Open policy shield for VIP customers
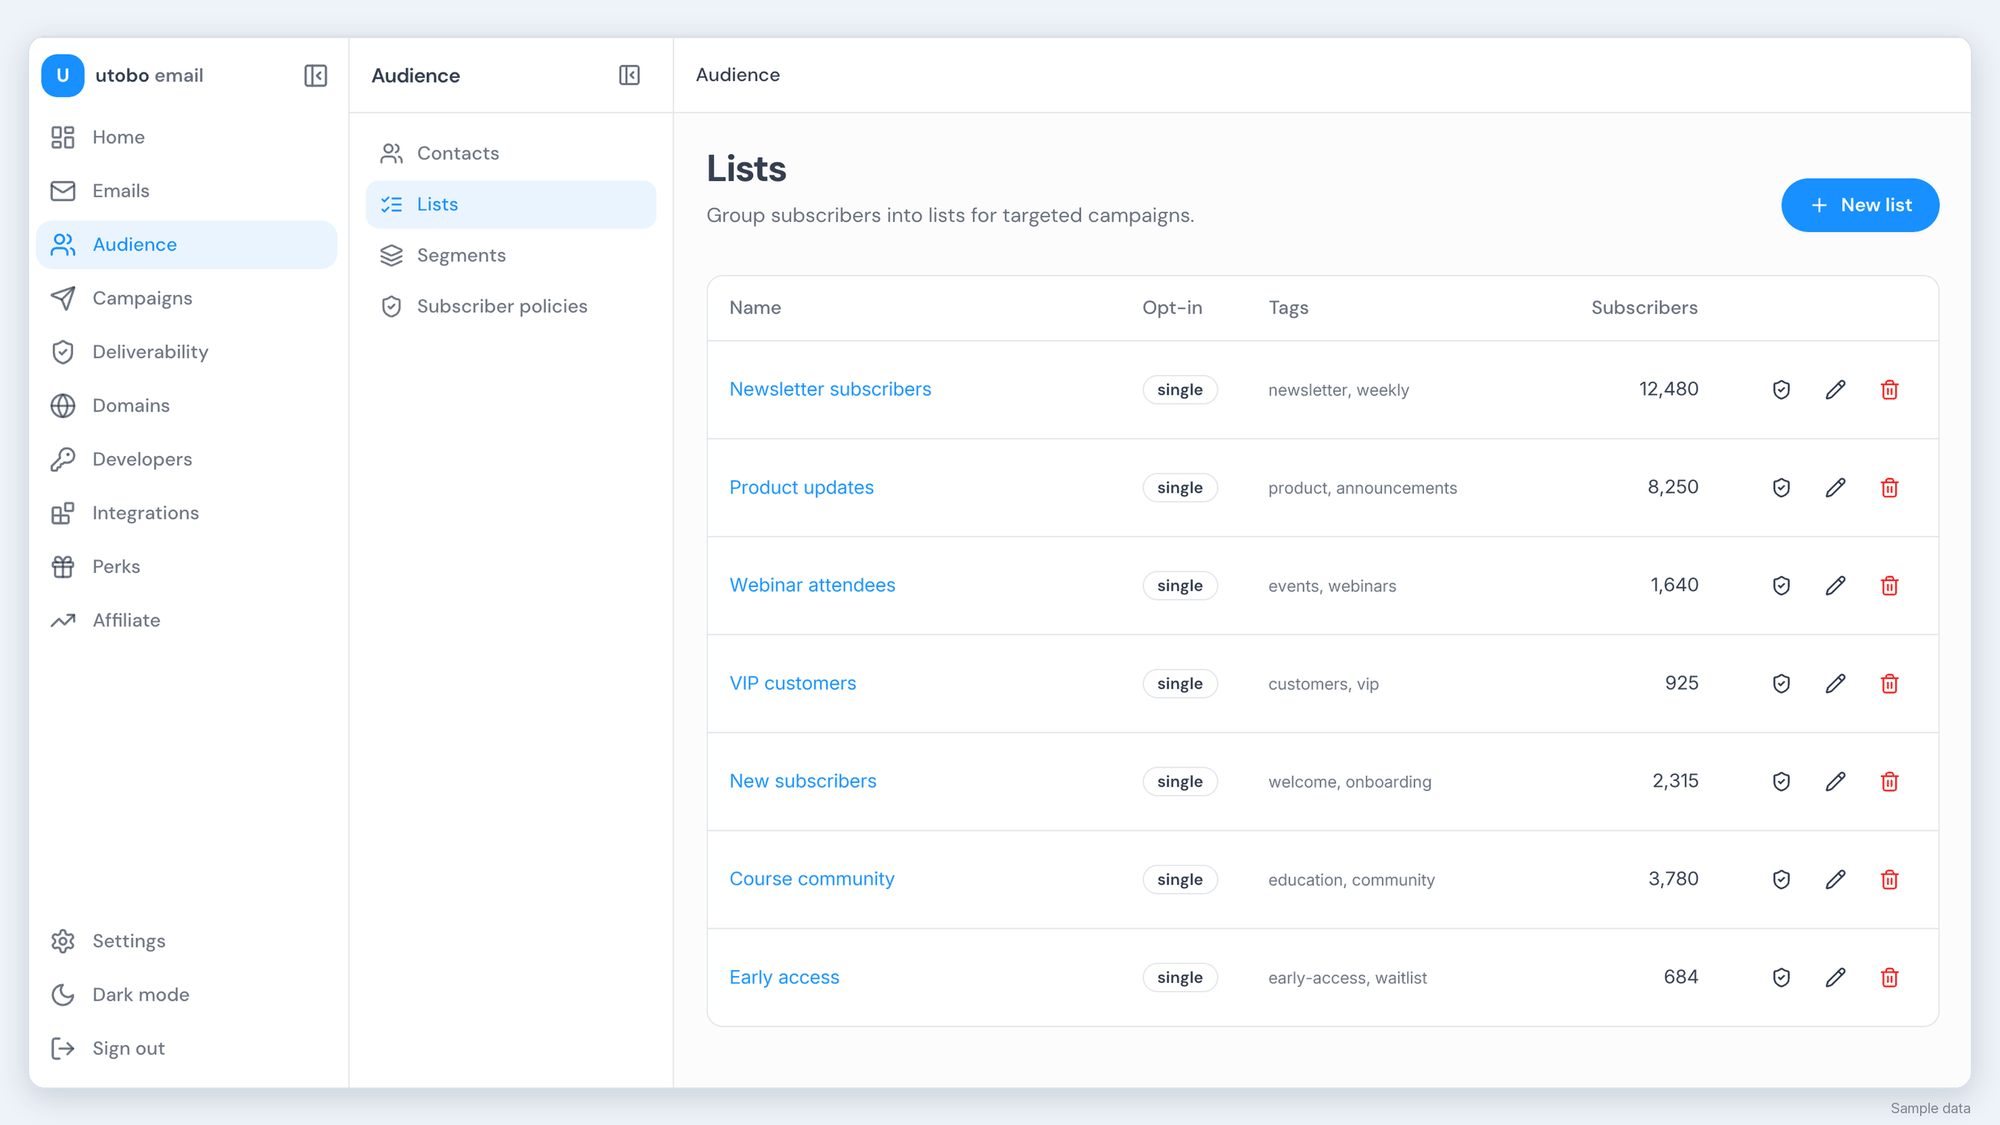The height and width of the screenshot is (1125, 2000). pyautogui.click(x=1781, y=684)
